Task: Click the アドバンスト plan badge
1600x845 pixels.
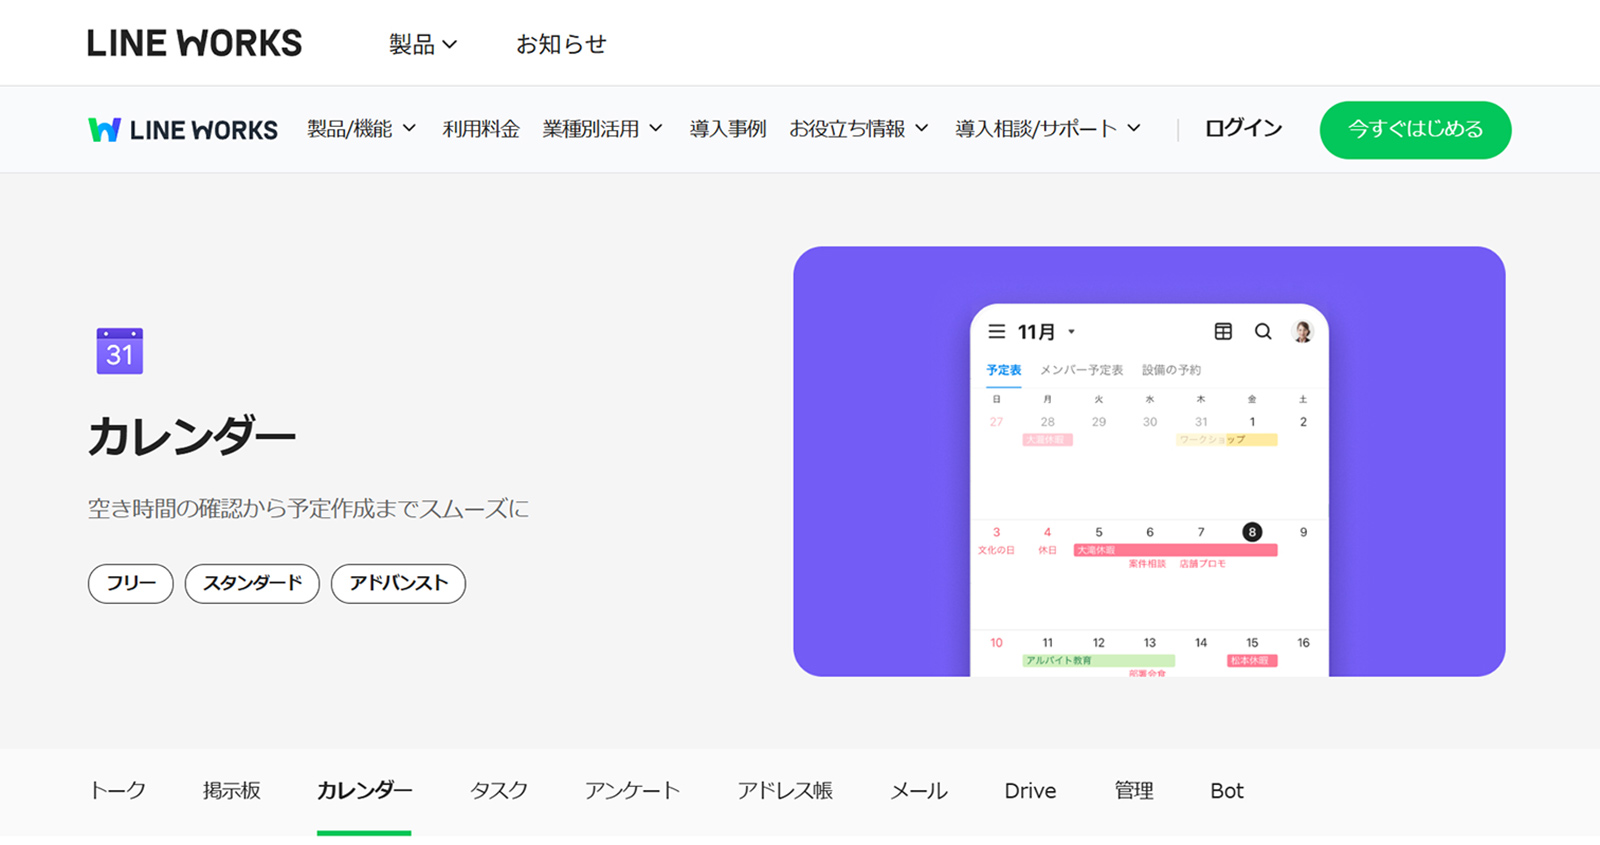Action: point(398,584)
